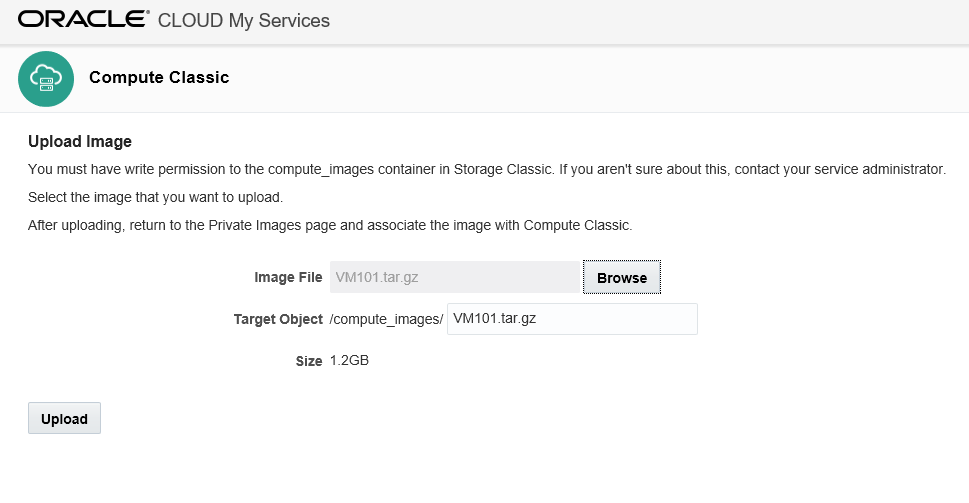The image size is (969, 503).
Task: Click the Compute Classic cloud server icon
Action: click(46, 79)
